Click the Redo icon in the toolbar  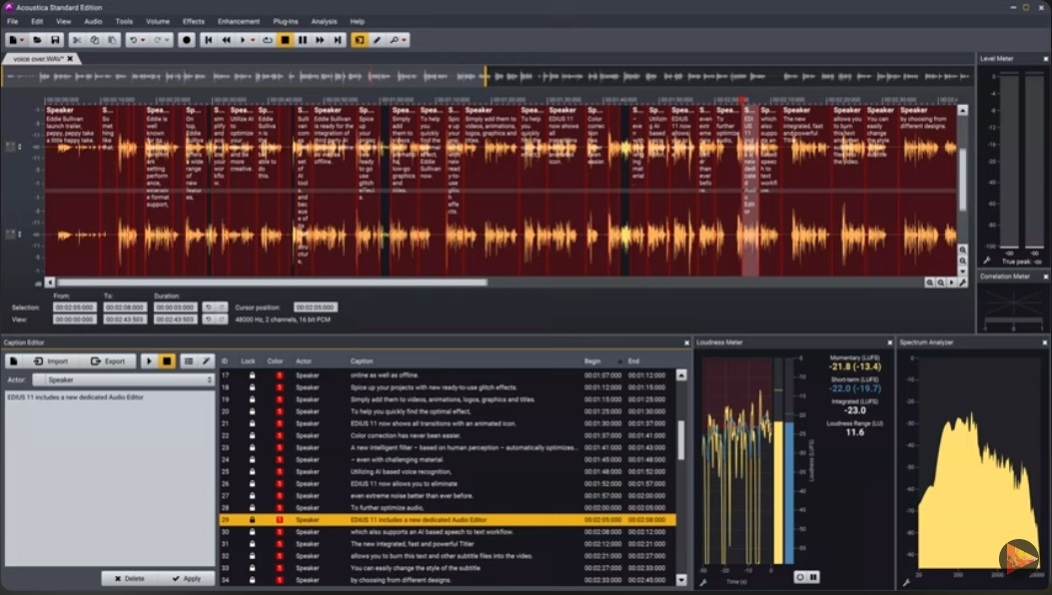(x=158, y=40)
